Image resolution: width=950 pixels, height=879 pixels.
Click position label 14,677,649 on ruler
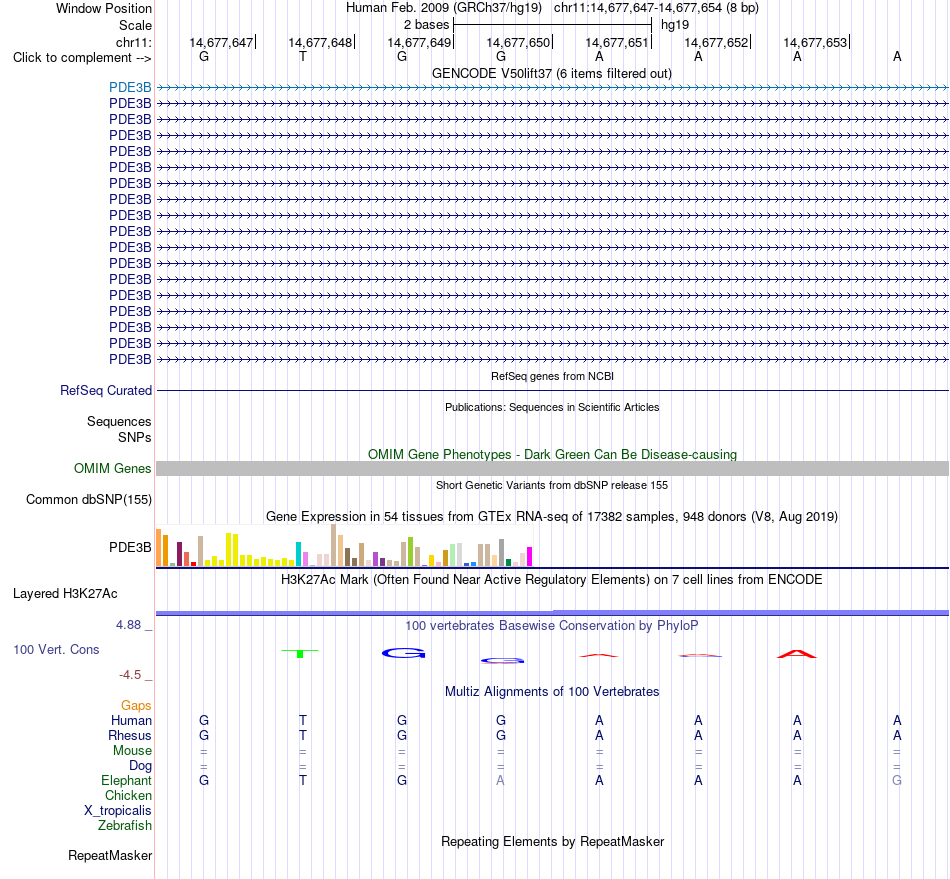[x=419, y=42]
